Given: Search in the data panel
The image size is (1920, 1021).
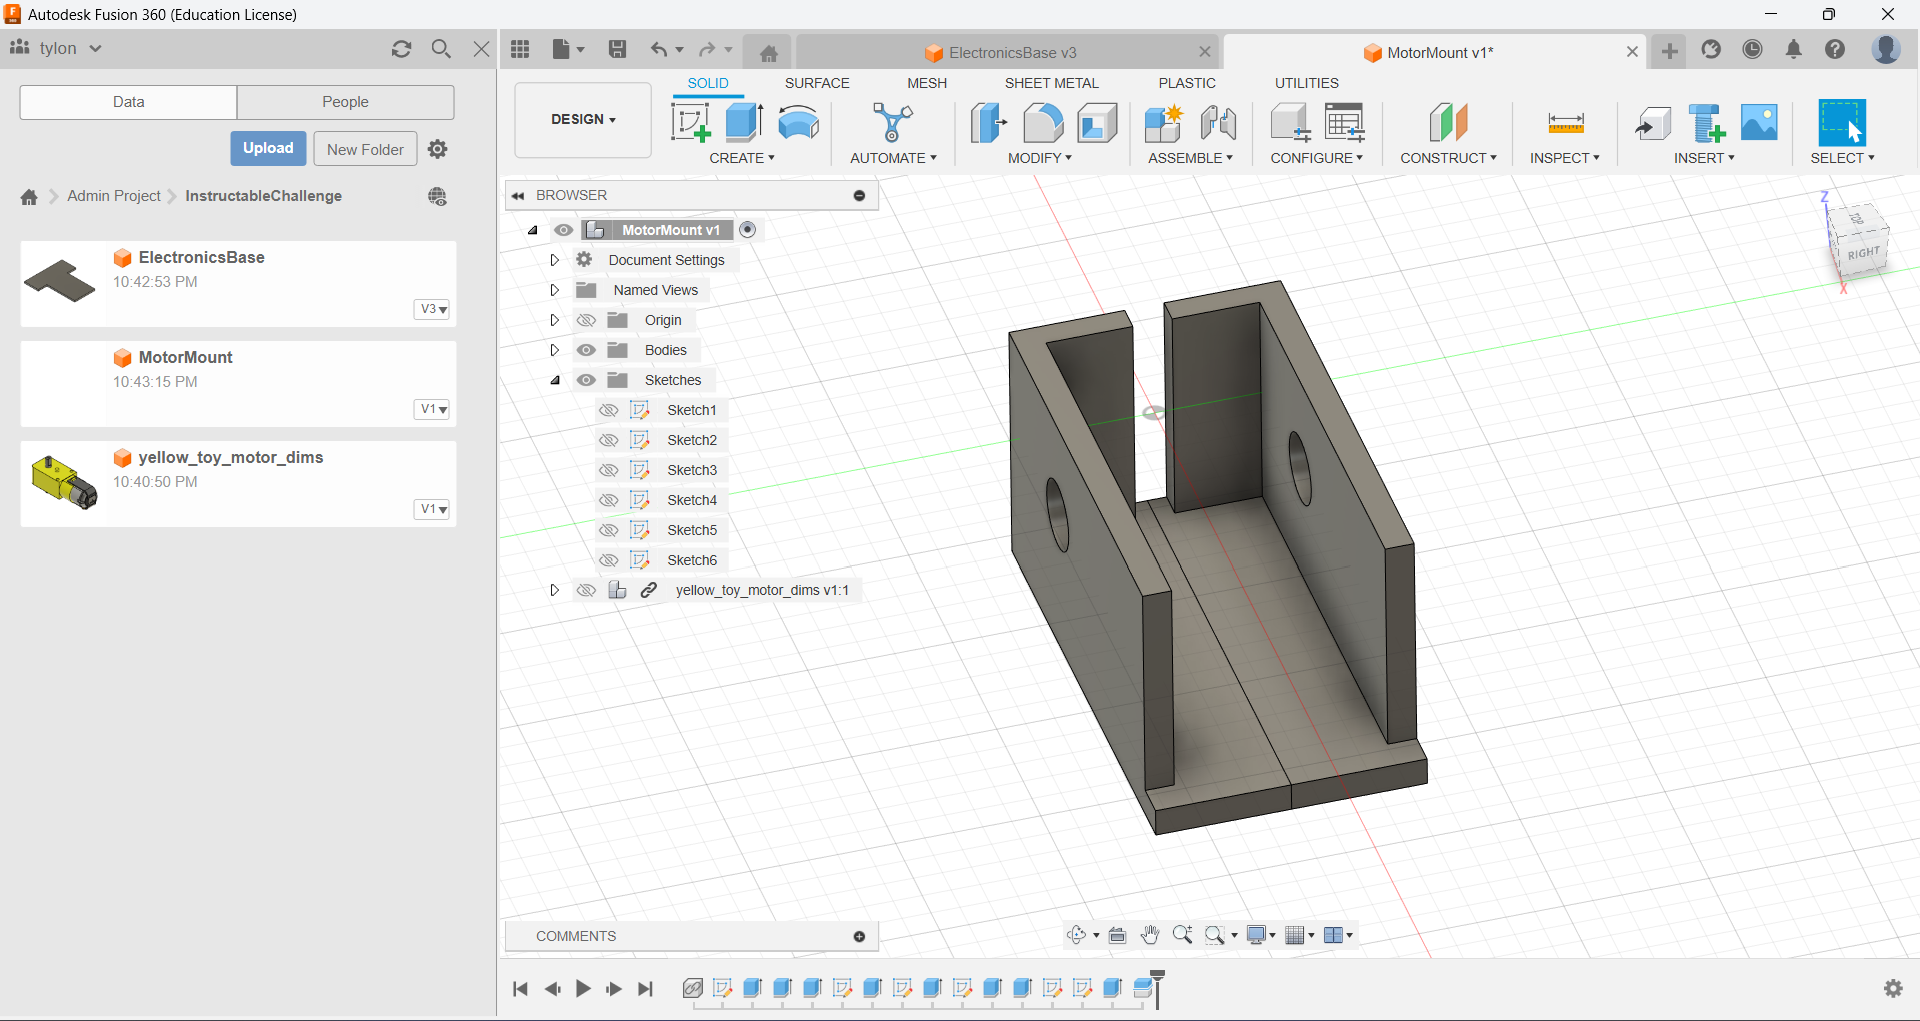Looking at the screenshot, I should (x=441, y=48).
